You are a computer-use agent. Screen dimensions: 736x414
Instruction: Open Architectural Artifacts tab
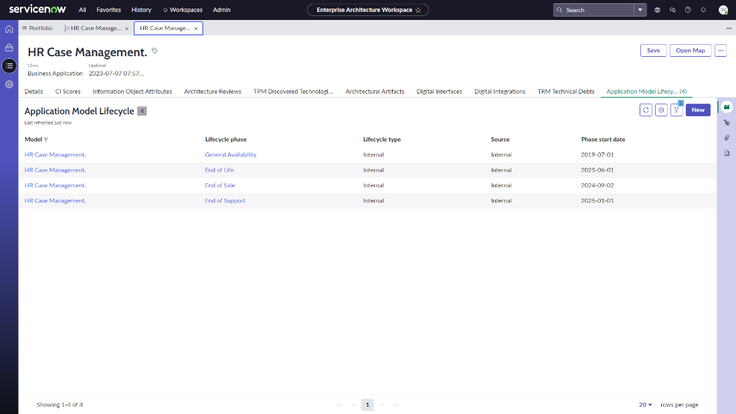point(375,92)
